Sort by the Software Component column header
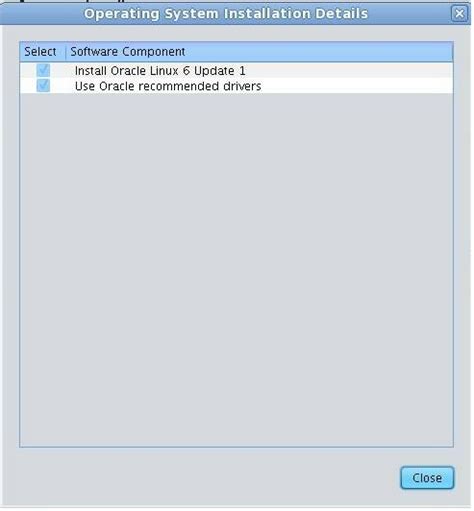The width and height of the screenshot is (474, 511). pos(128,52)
